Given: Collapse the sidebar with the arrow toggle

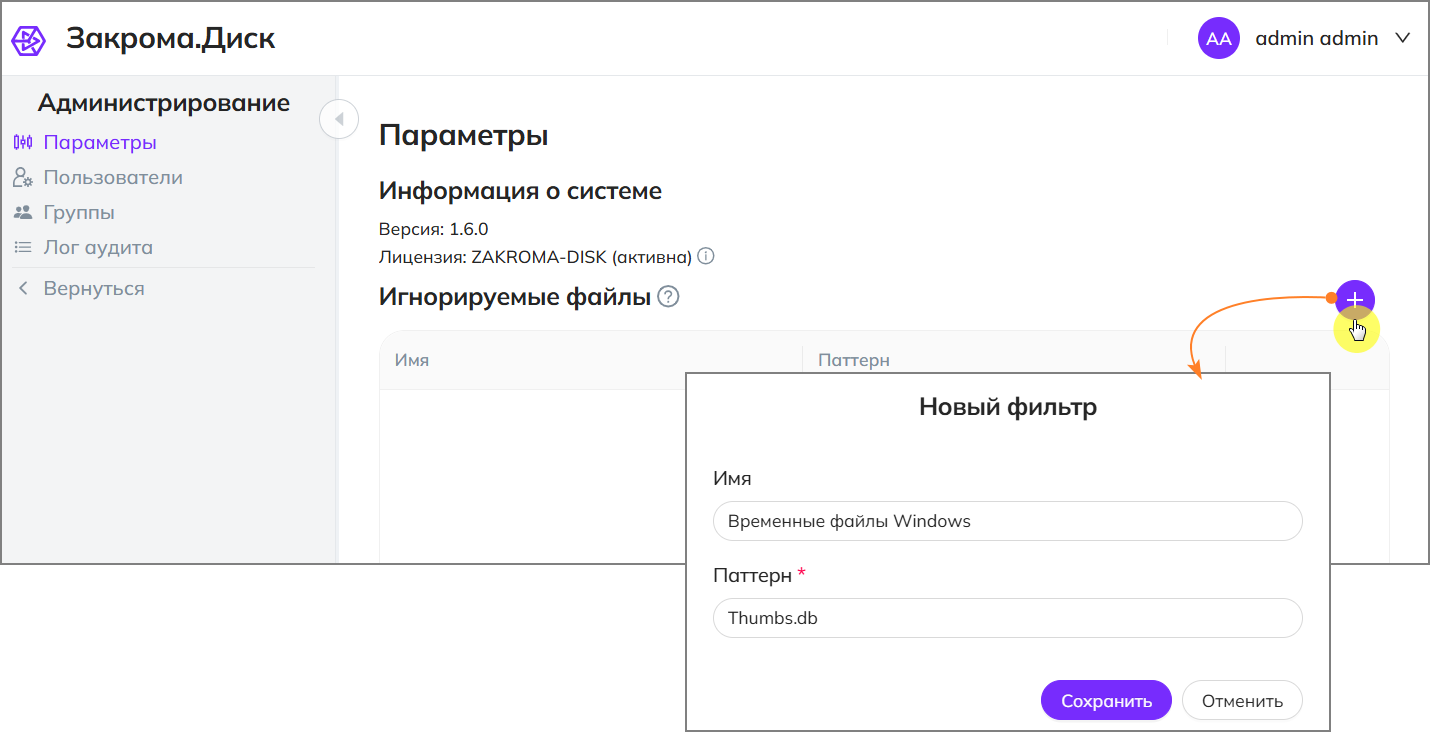Looking at the screenshot, I should (339, 120).
